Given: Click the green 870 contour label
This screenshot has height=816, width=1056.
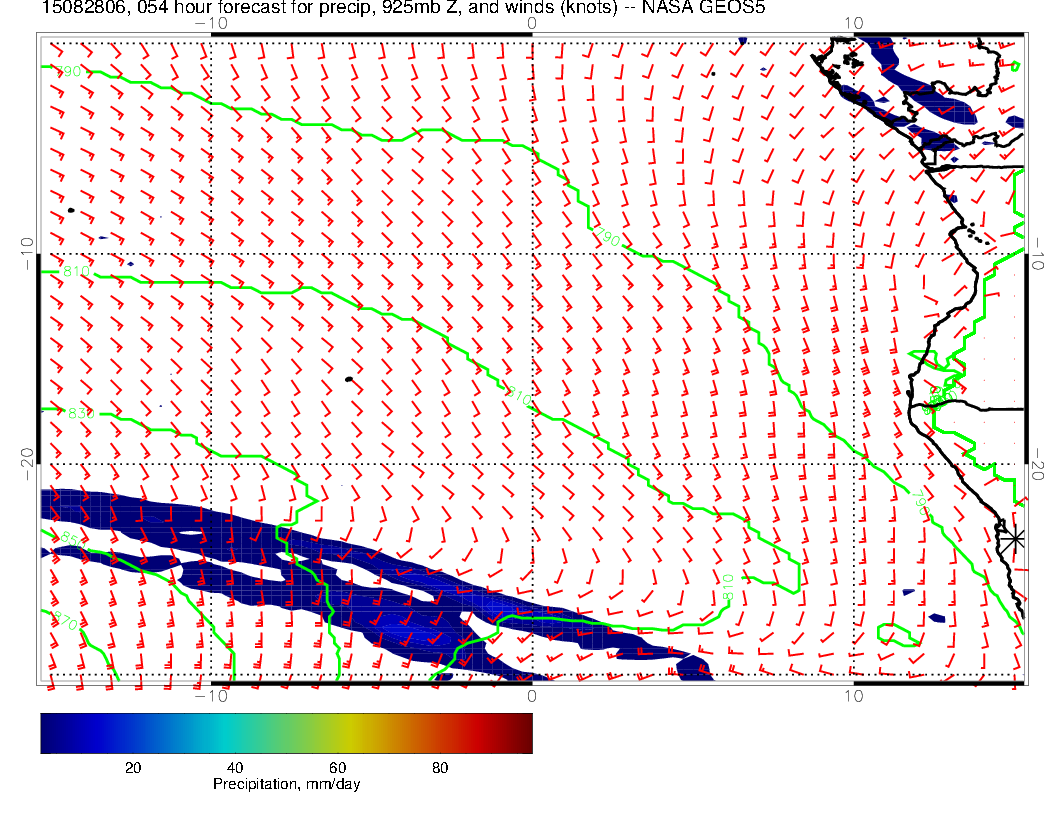Looking at the screenshot, I should pos(65,622).
